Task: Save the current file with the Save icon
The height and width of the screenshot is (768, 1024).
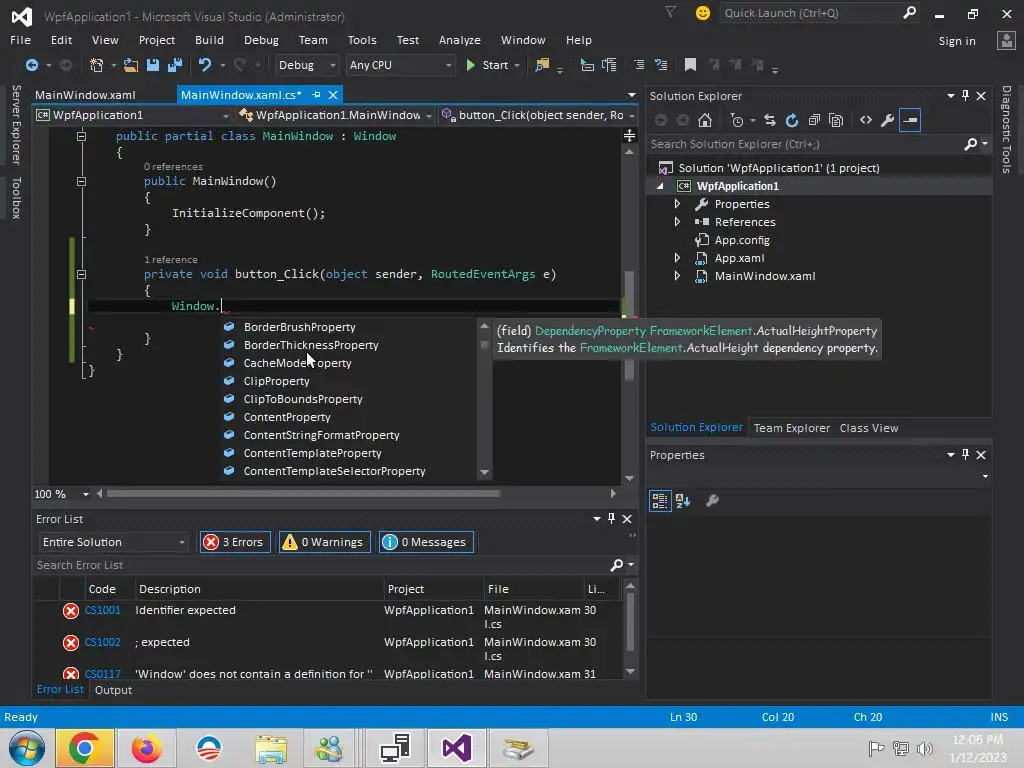Action: (x=153, y=65)
